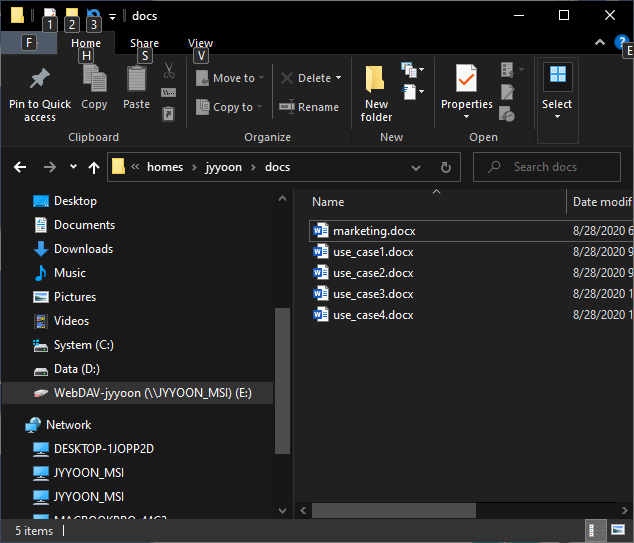Select WebDAV-jyyoon (E:) drive

tap(137, 393)
